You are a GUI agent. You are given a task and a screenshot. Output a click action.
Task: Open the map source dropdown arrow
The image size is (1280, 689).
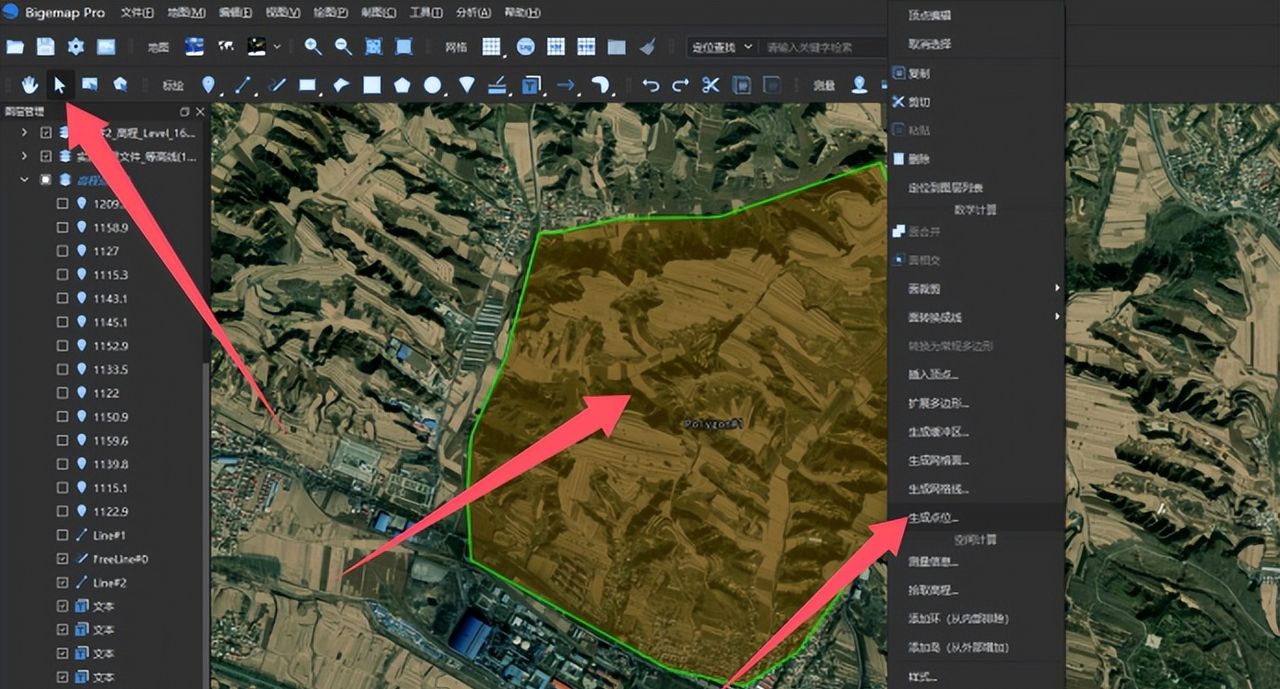[277, 46]
